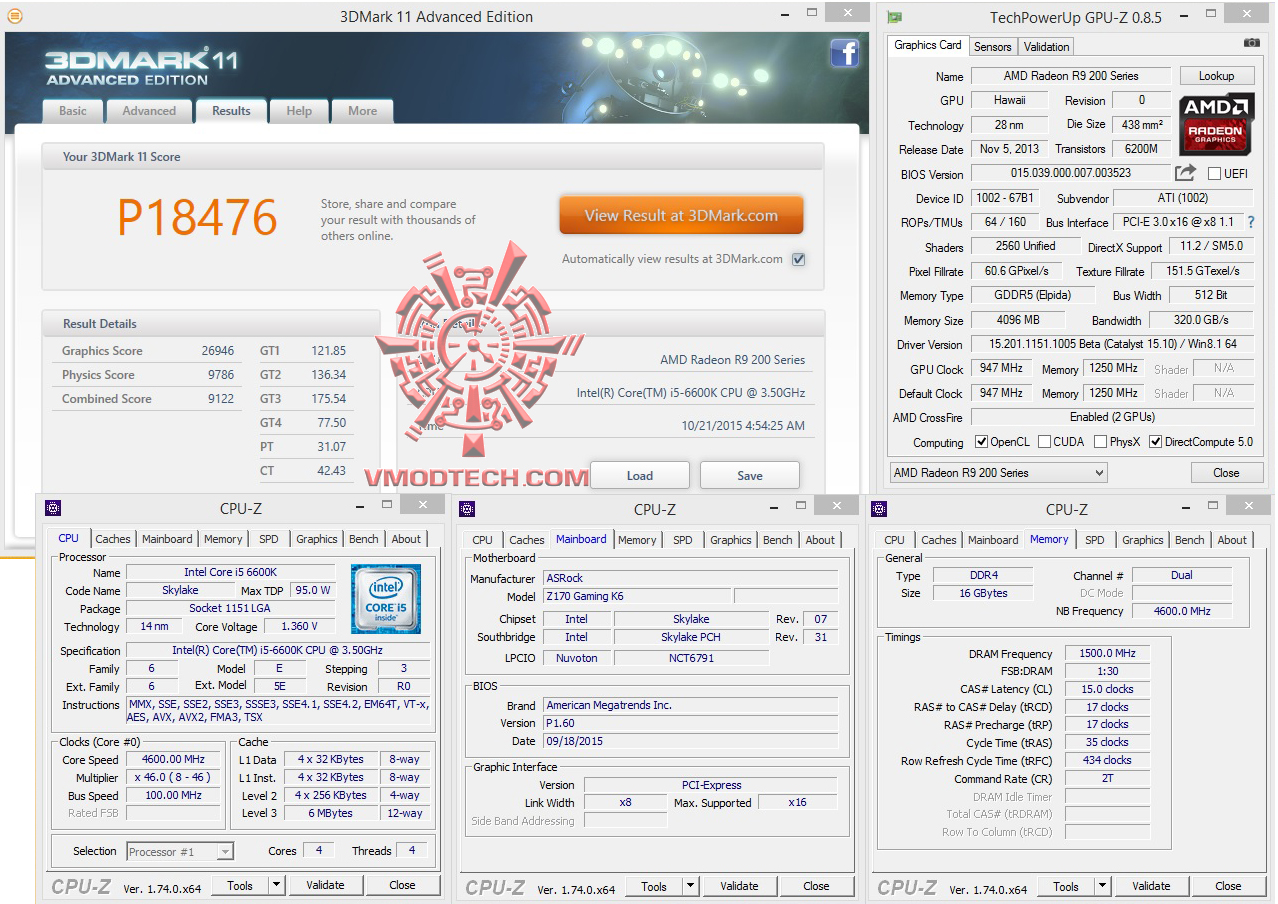Viewport: 1278px width, 904px height.
Task: Click Close in CPU-Z Memory window
Action: 1228,886
